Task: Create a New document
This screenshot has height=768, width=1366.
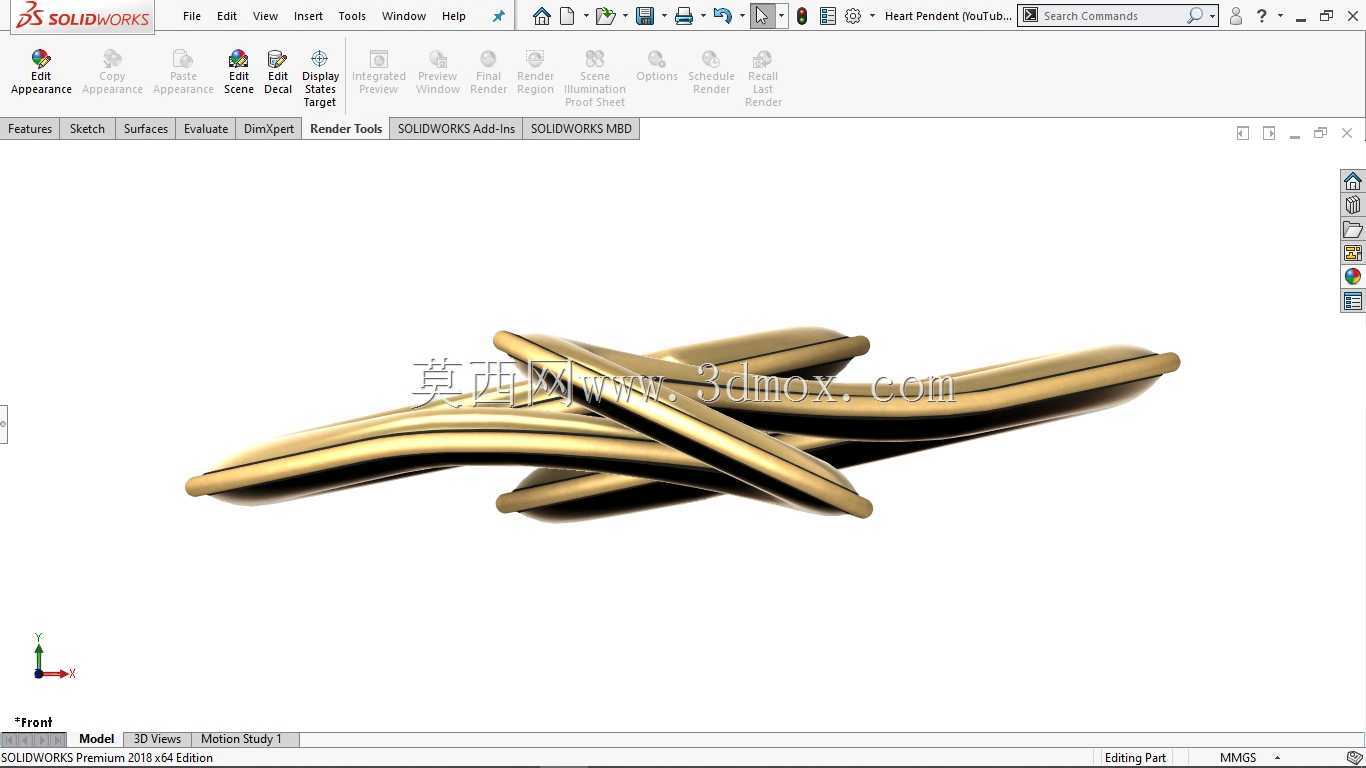Action: click(x=567, y=16)
